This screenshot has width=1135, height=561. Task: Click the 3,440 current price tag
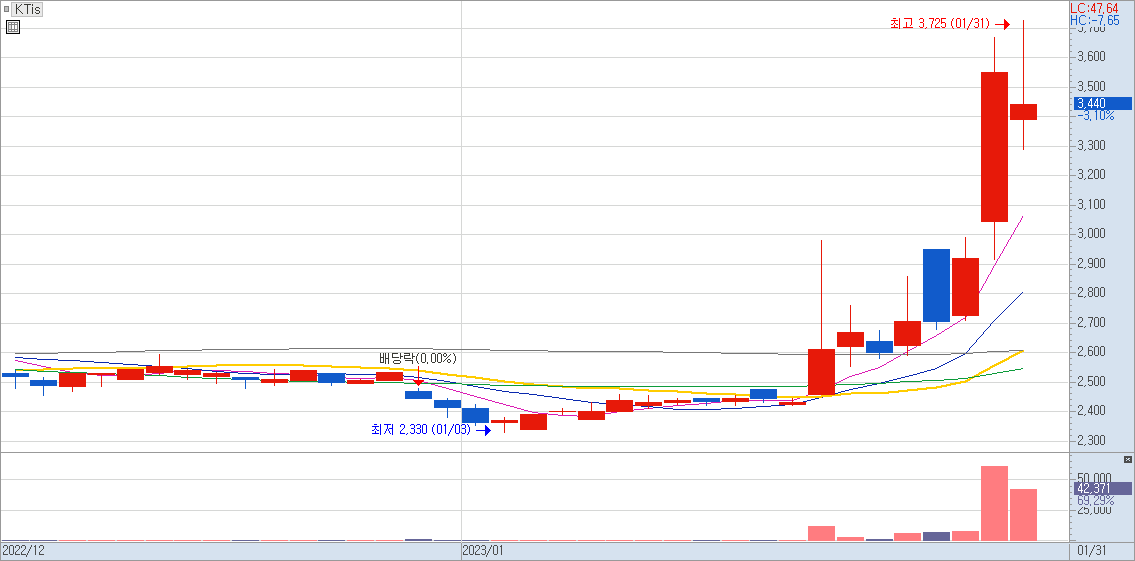click(x=1101, y=103)
